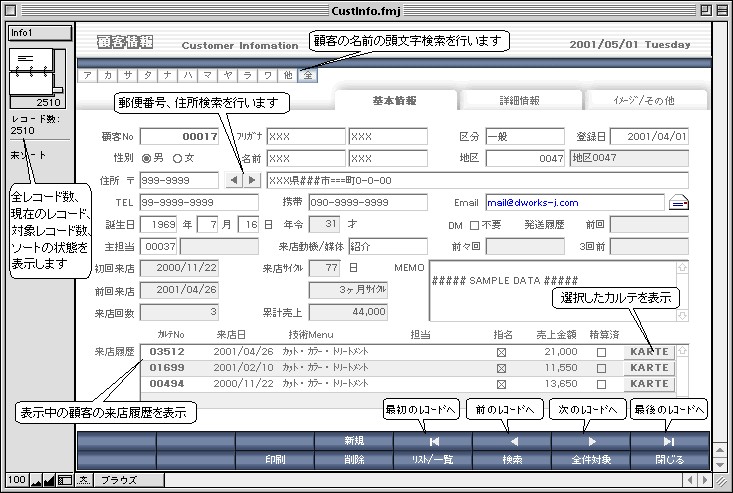Filter names by 他 index tab
Viewport: 733px width, 493px height.
[x=288, y=75]
